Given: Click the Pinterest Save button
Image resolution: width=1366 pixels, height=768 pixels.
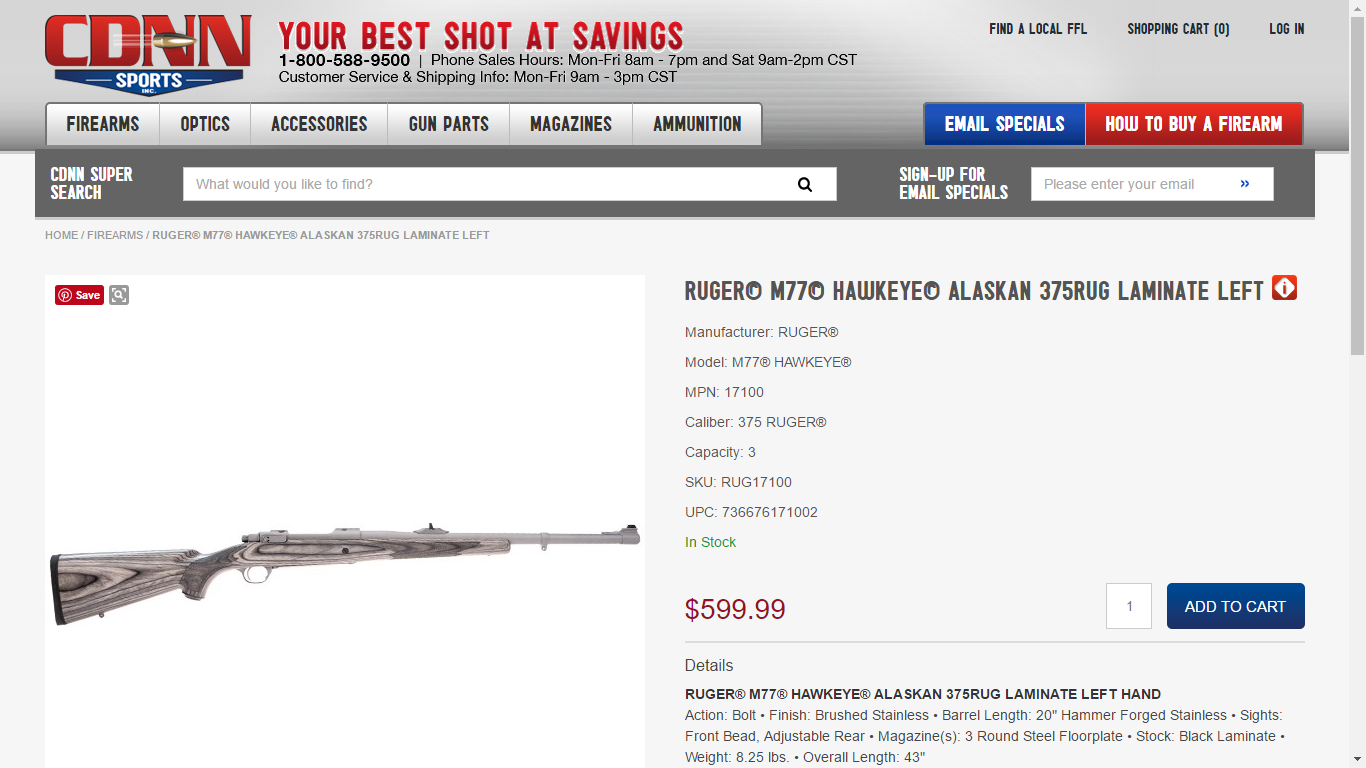Looking at the screenshot, I should click(80, 295).
